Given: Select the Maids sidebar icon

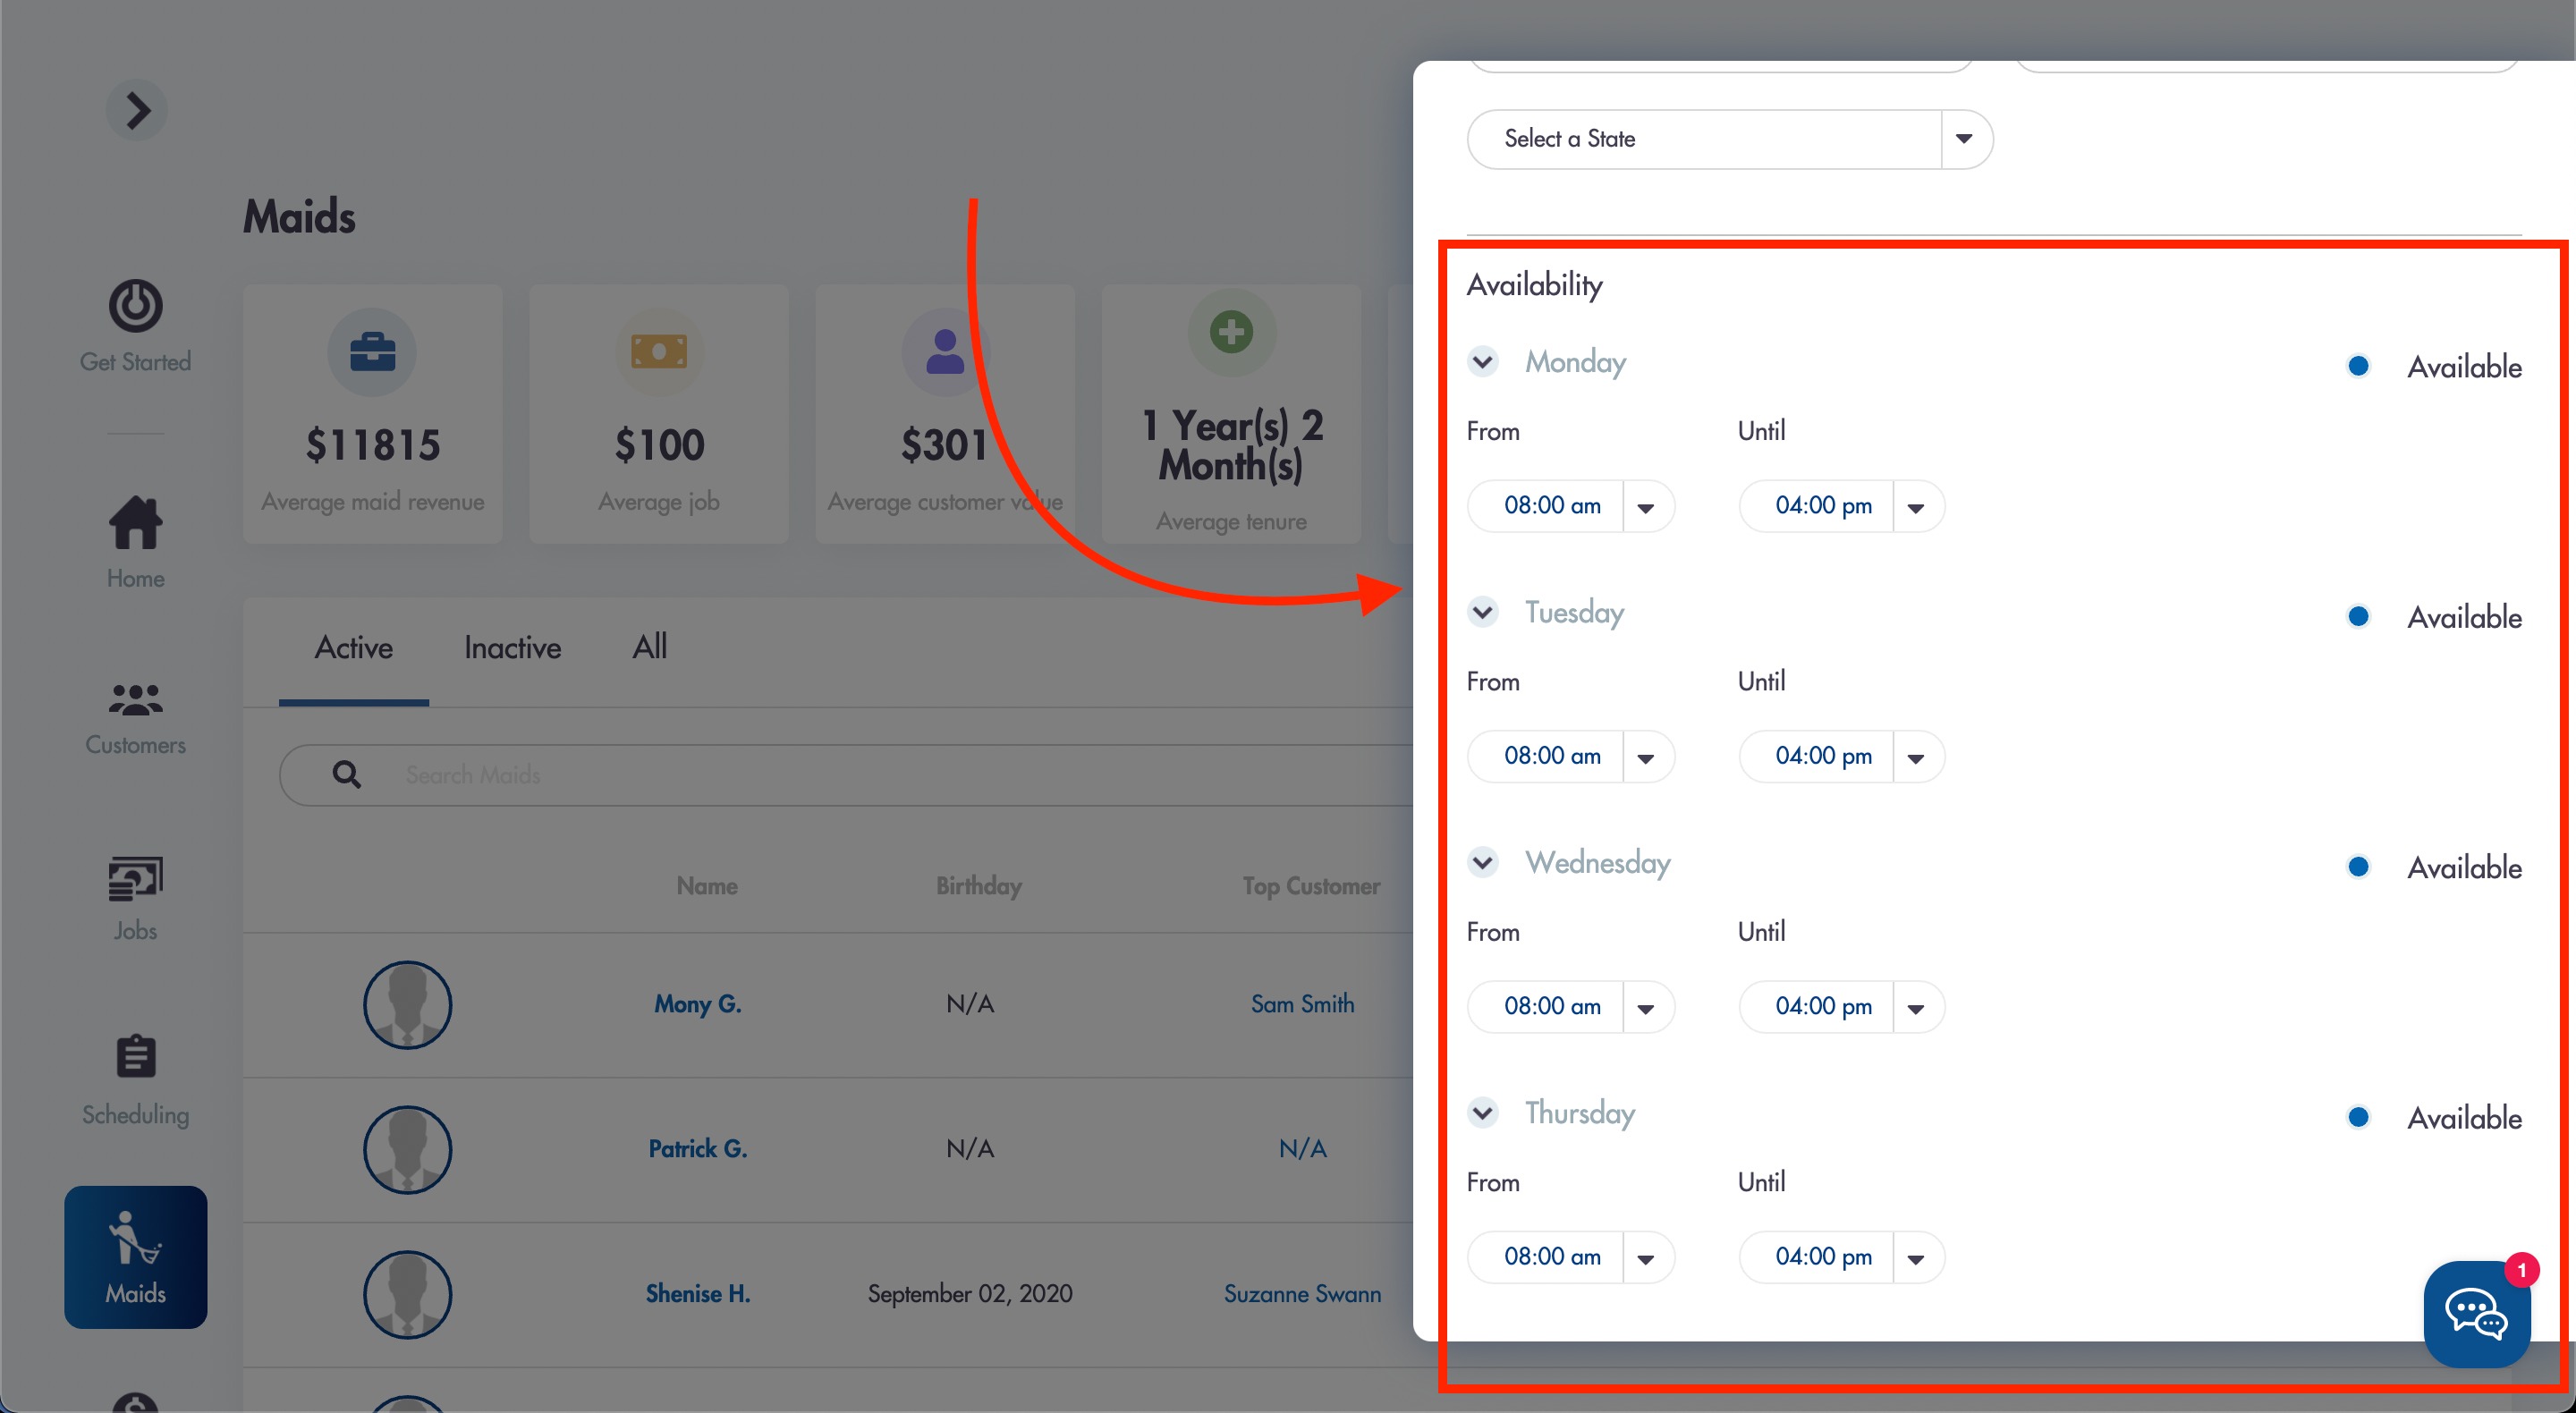Looking at the screenshot, I should point(135,1257).
